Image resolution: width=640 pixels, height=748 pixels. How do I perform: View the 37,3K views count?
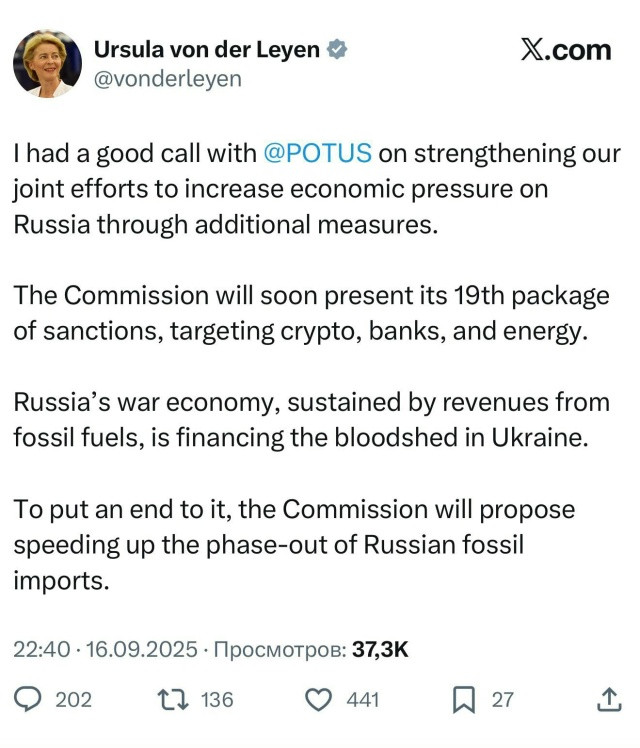pyautogui.click(x=380, y=649)
